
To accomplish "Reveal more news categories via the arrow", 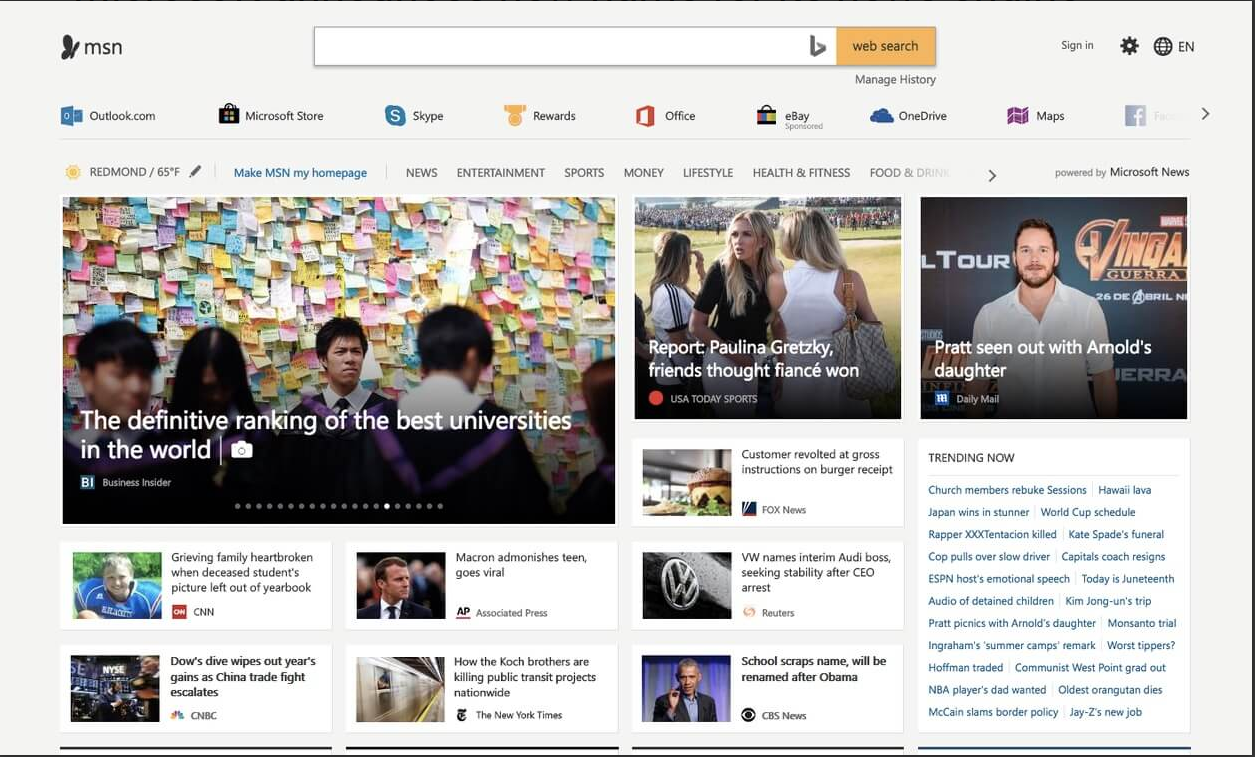I will 992,174.
